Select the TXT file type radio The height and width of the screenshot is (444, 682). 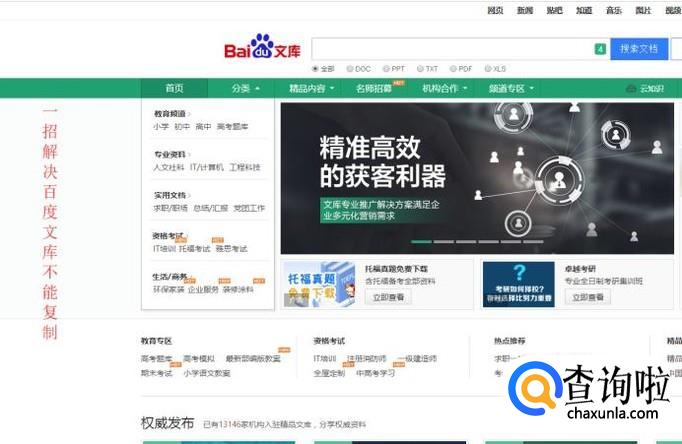pos(420,69)
